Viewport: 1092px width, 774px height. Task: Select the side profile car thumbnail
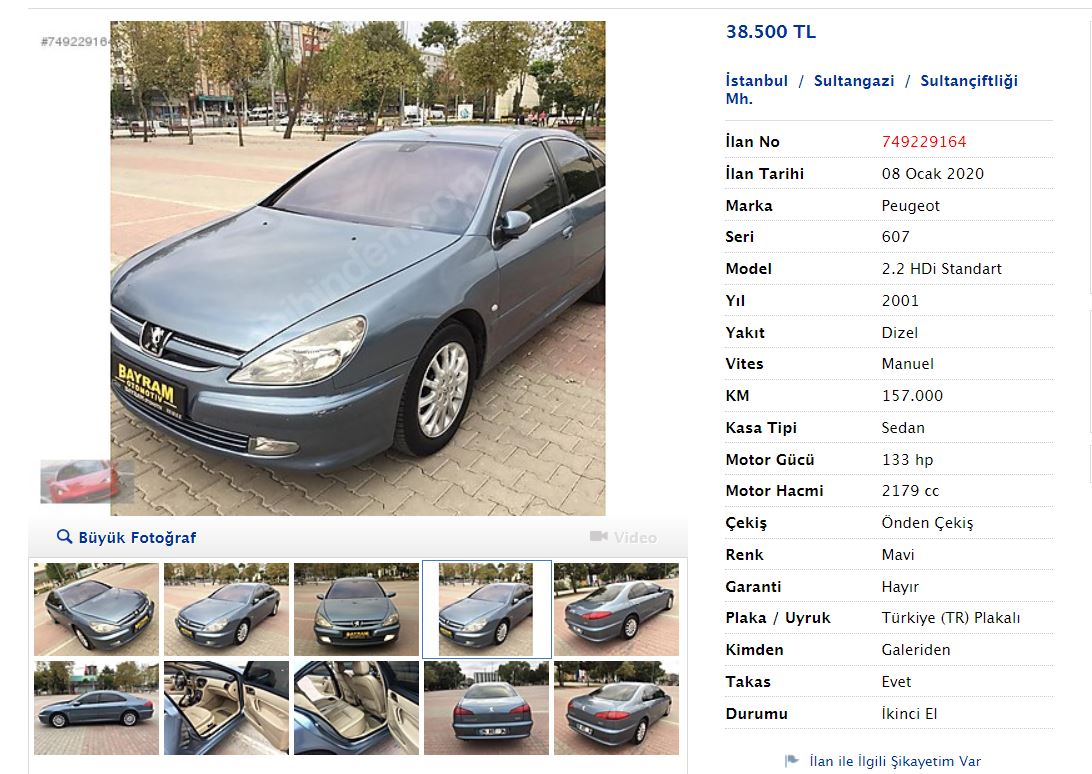click(96, 708)
